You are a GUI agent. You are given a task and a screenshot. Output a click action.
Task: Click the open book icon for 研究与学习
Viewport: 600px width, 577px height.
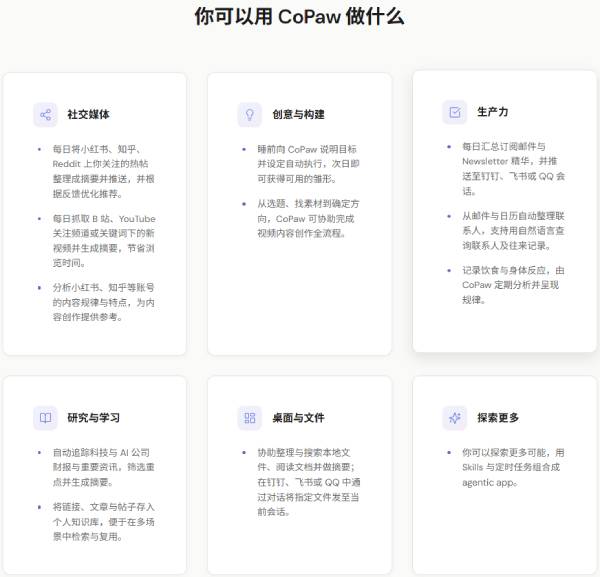45,417
